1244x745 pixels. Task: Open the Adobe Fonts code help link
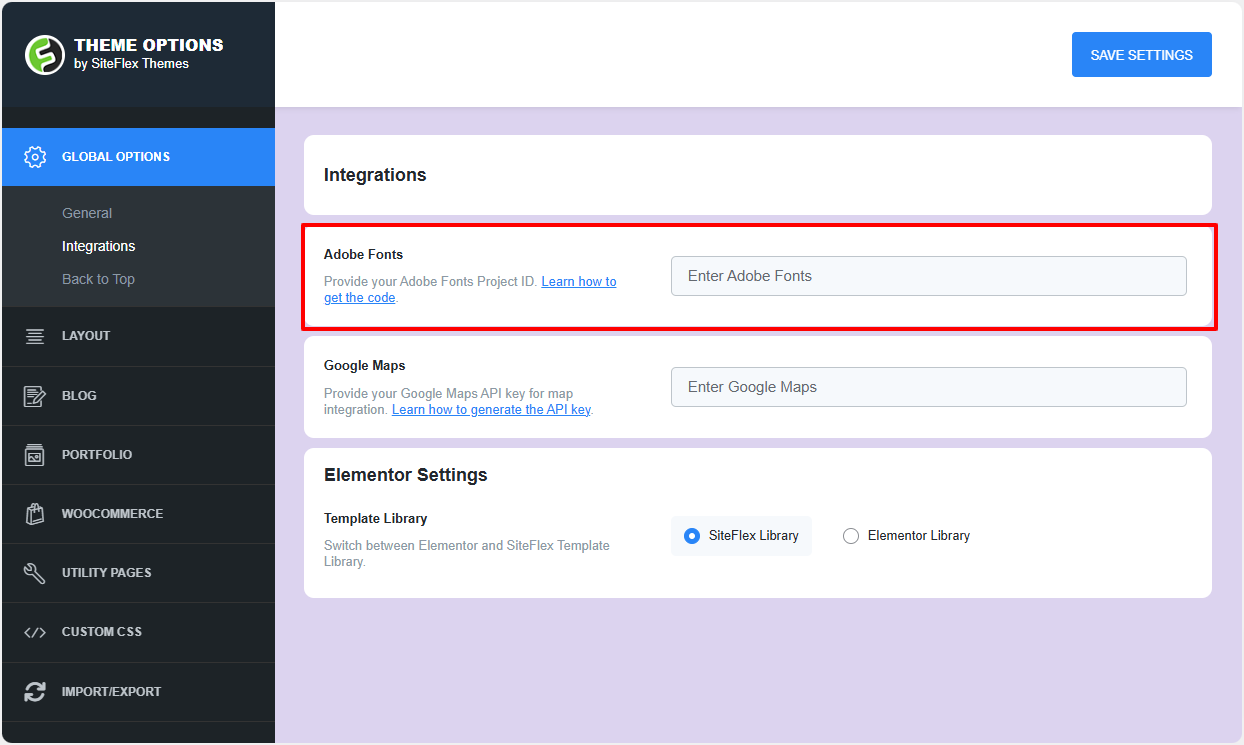(578, 282)
